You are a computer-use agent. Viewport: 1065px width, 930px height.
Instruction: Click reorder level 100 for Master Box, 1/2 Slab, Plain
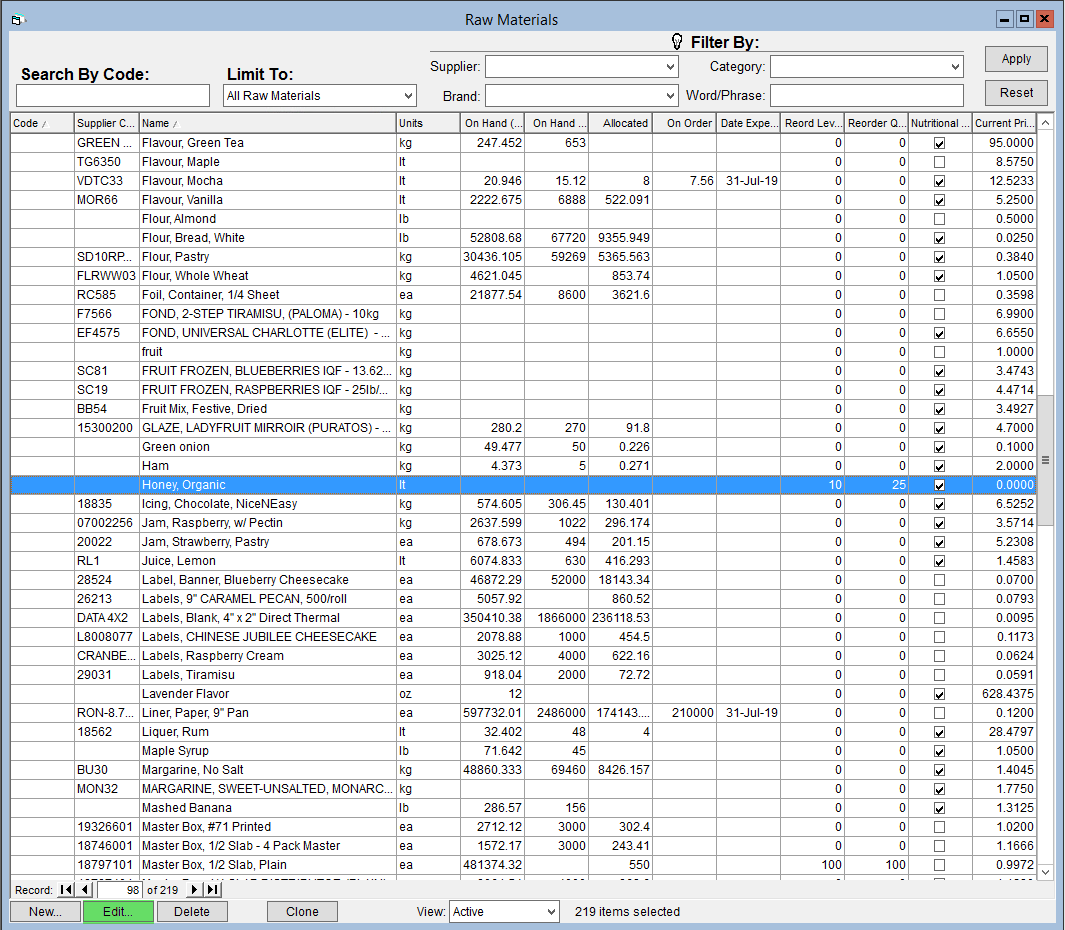tap(812, 865)
